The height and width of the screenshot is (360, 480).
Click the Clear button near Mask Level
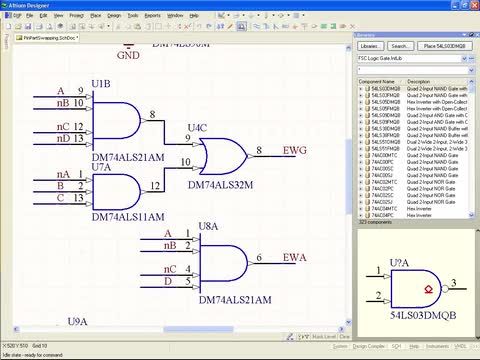(344, 337)
